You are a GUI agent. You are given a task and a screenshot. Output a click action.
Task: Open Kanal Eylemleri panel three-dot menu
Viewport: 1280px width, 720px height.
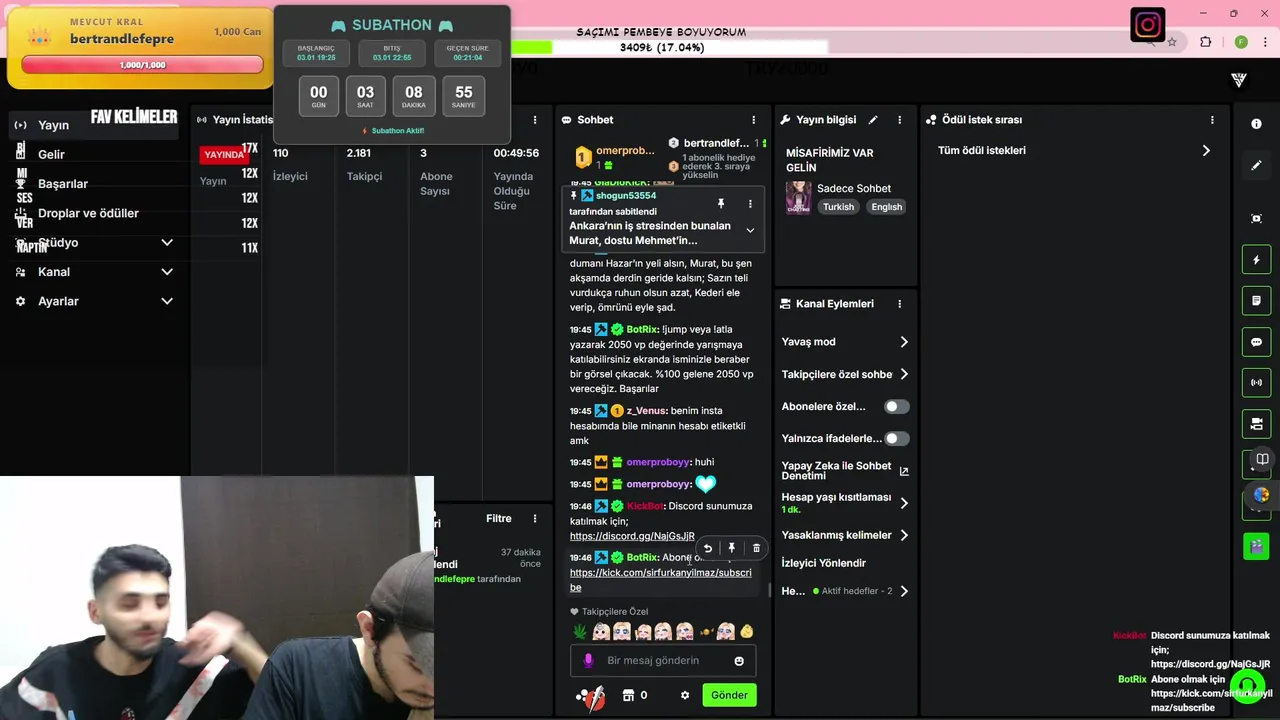pos(900,304)
